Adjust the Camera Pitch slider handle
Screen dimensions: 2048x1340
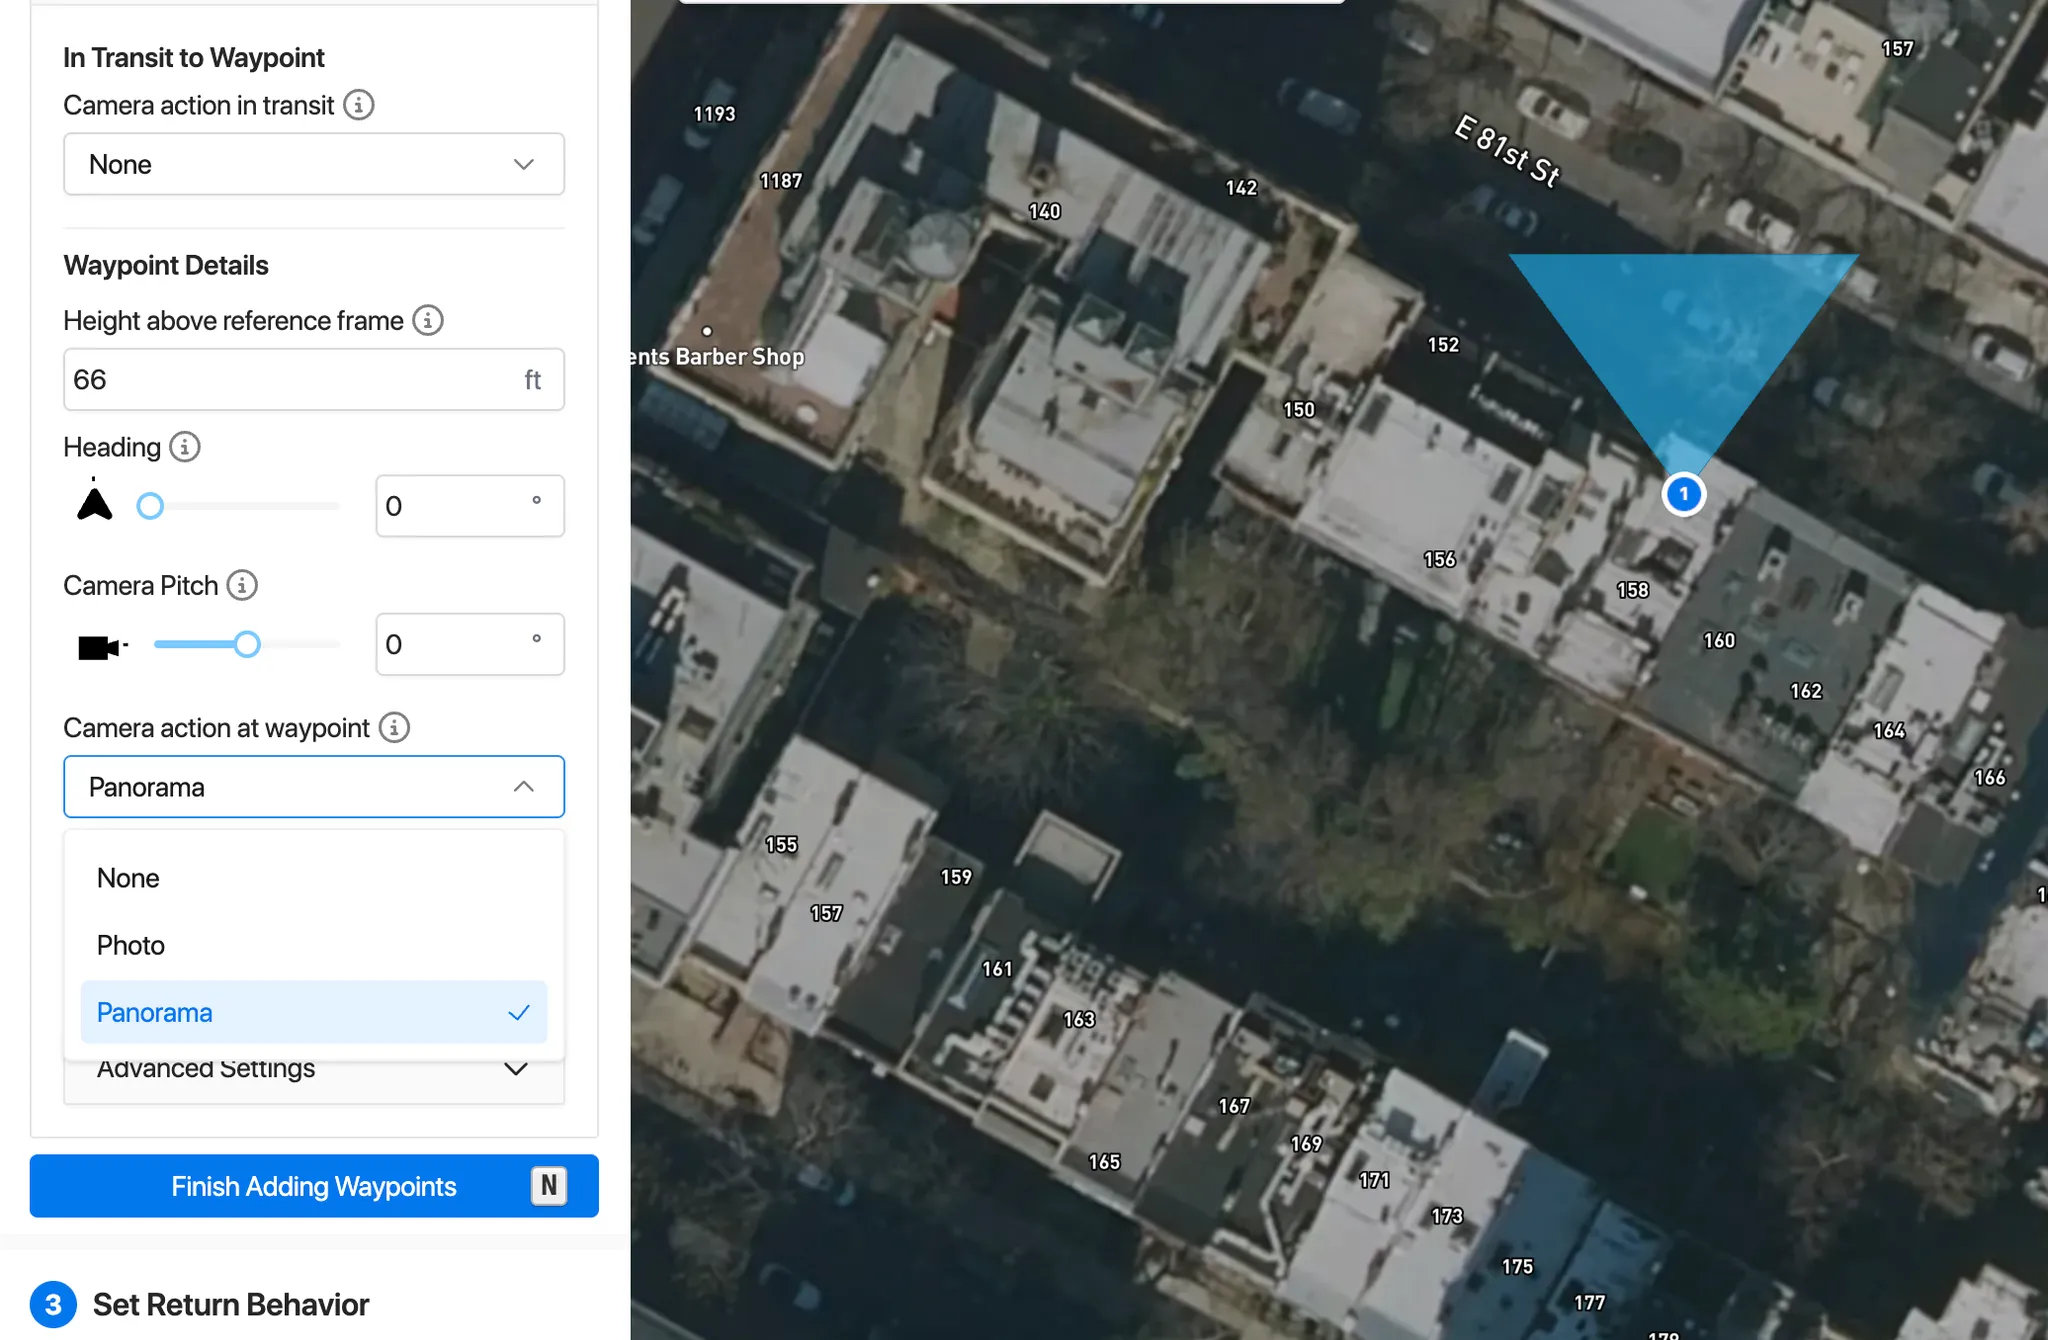coord(247,645)
